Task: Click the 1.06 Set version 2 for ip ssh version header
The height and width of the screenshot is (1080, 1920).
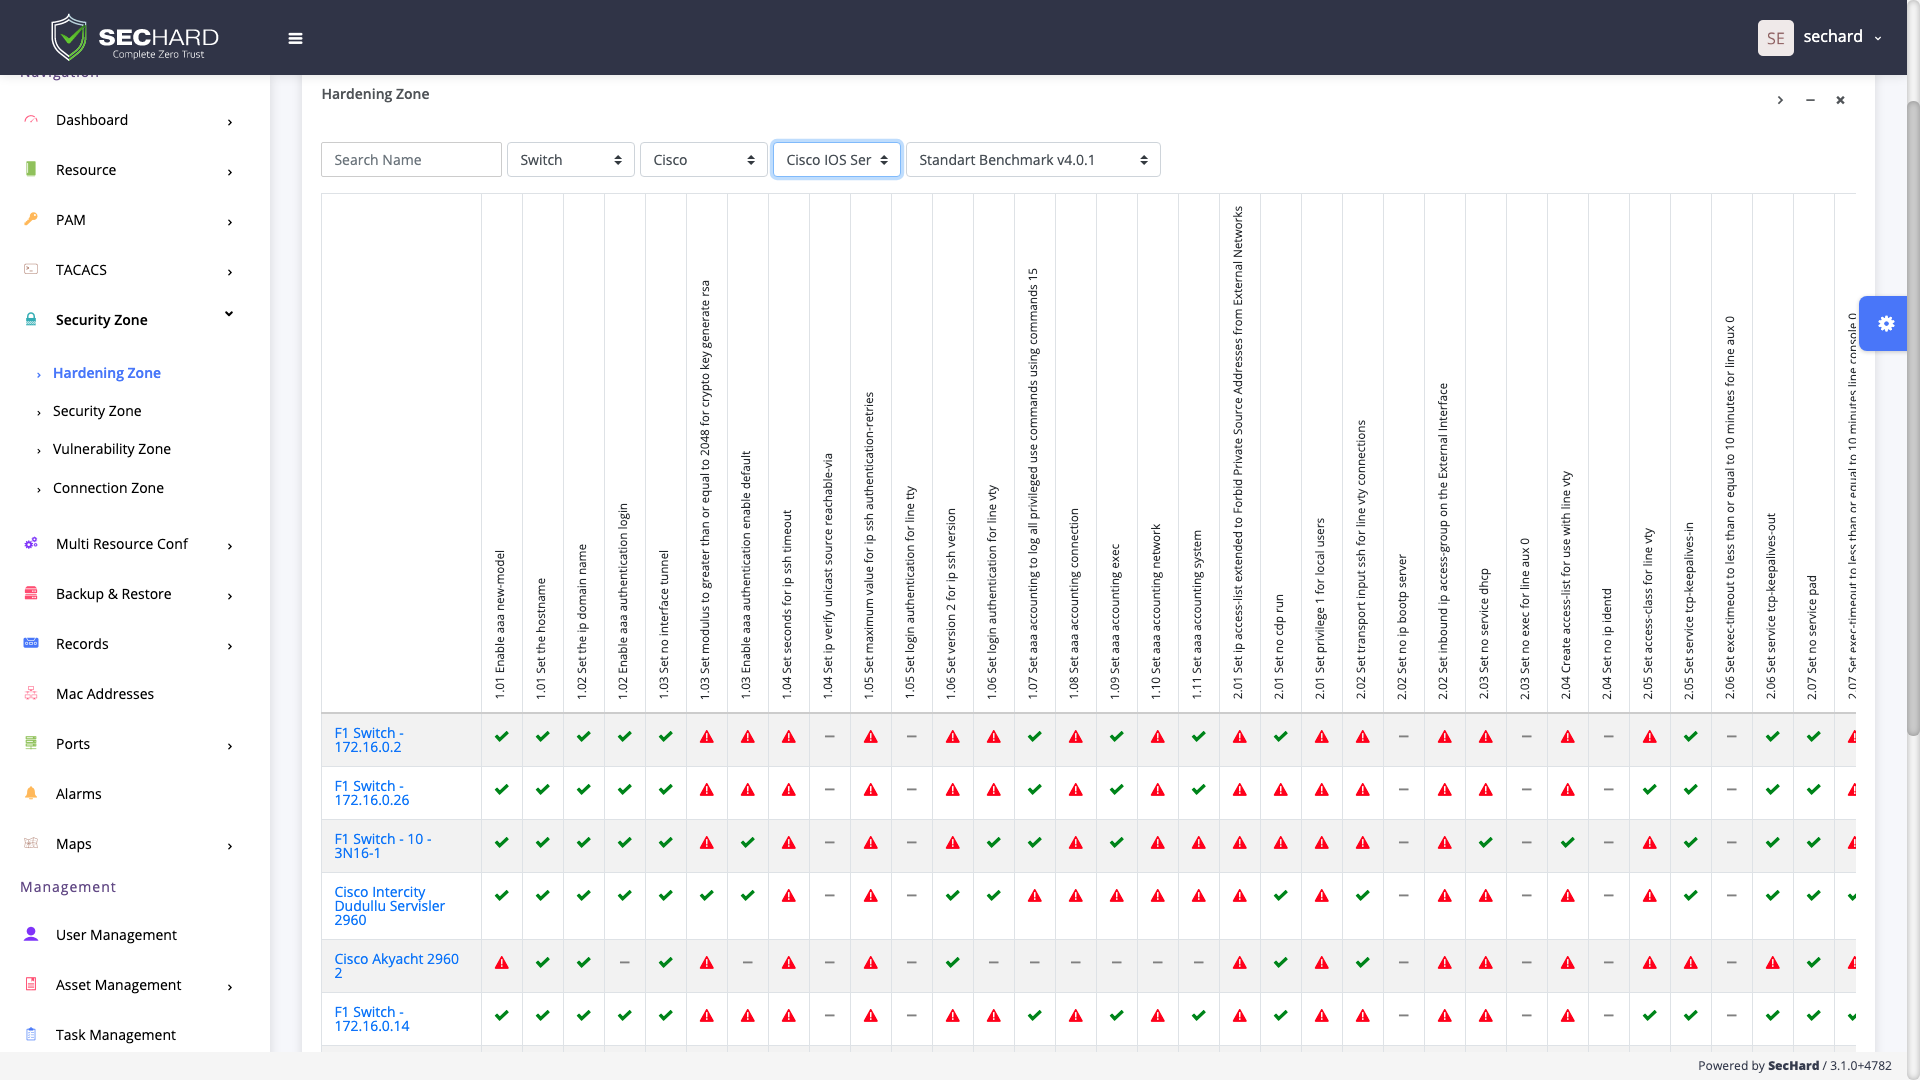Action: (952, 604)
